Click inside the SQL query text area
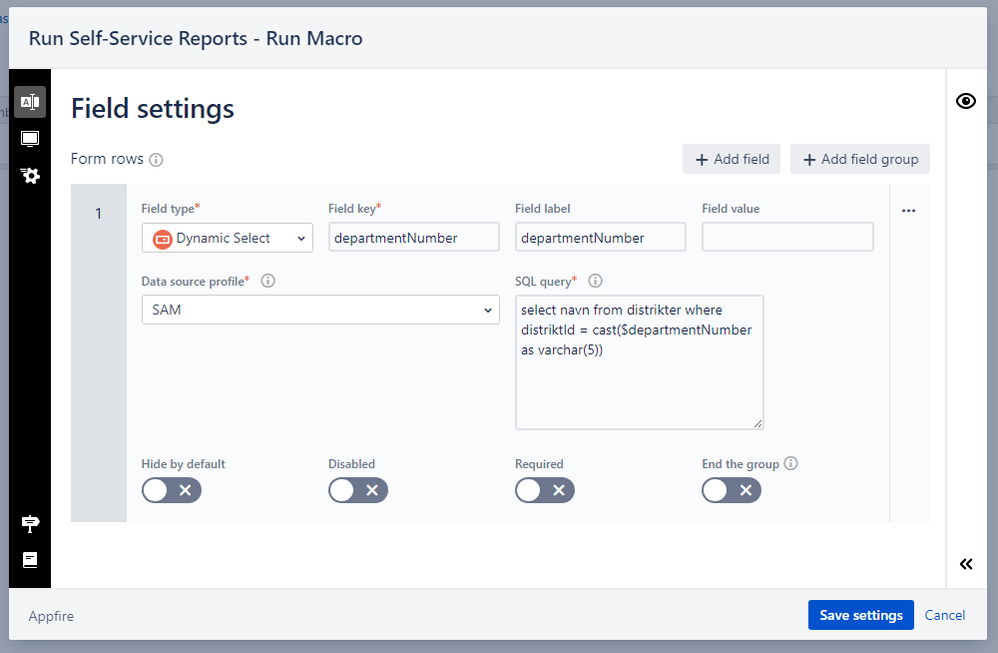This screenshot has height=653, width=998. [639, 362]
